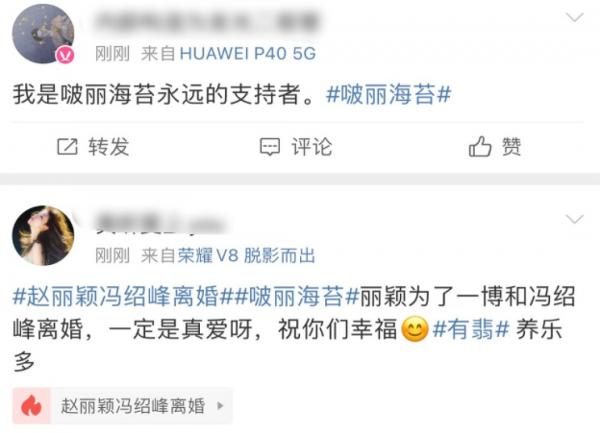Click the pink verified badge on first avatar

[66, 55]
